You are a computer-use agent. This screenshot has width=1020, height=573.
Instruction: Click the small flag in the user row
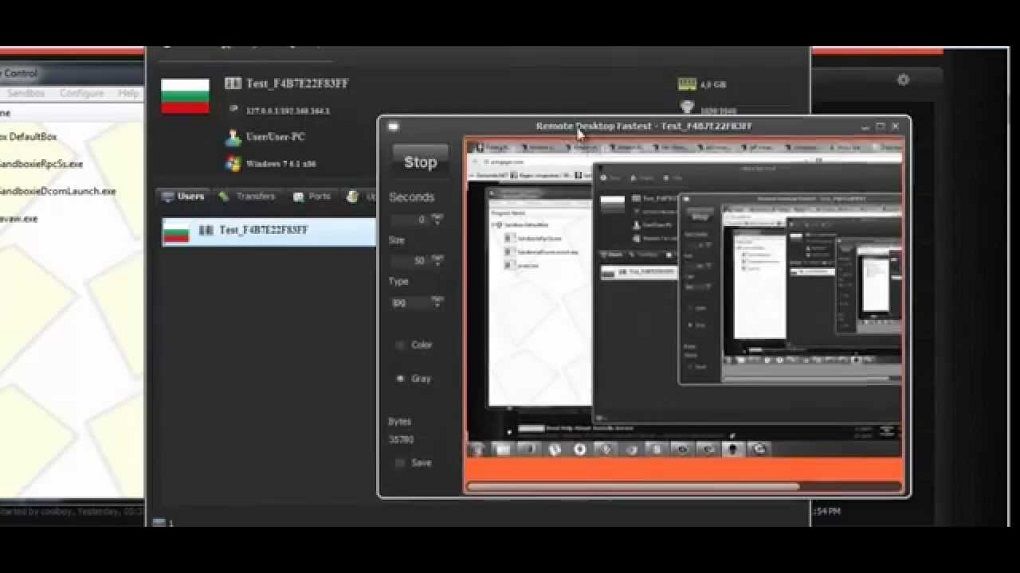coord(176,232)
